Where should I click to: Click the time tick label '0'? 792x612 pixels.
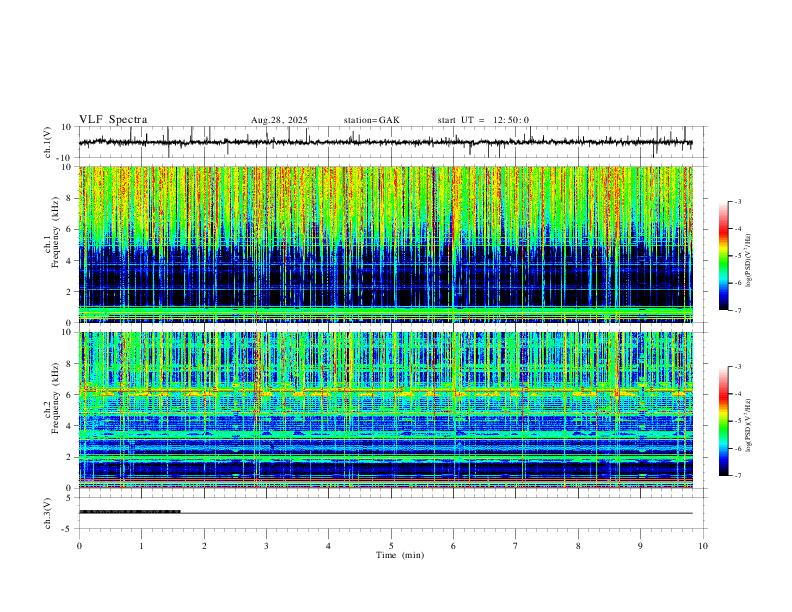pyautogui.click(x=79, y=546)
